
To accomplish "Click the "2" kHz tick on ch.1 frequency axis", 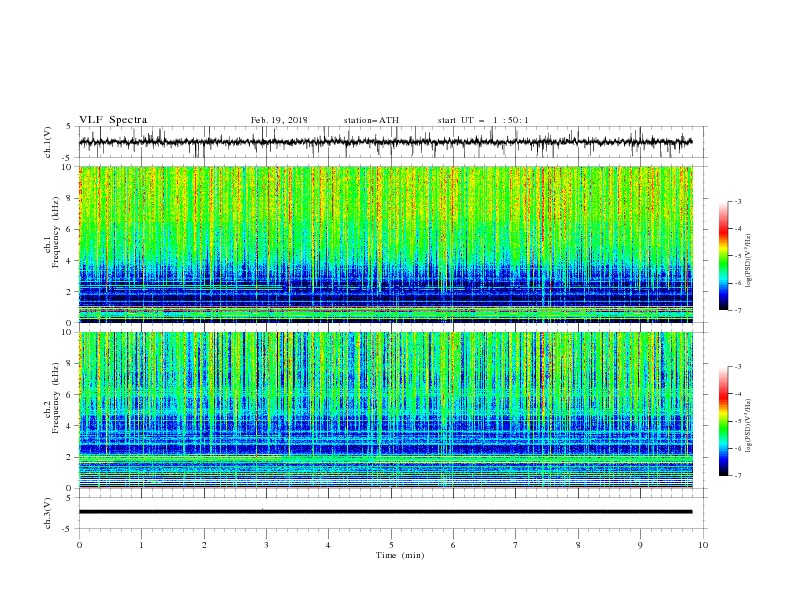I will [70, 292].
